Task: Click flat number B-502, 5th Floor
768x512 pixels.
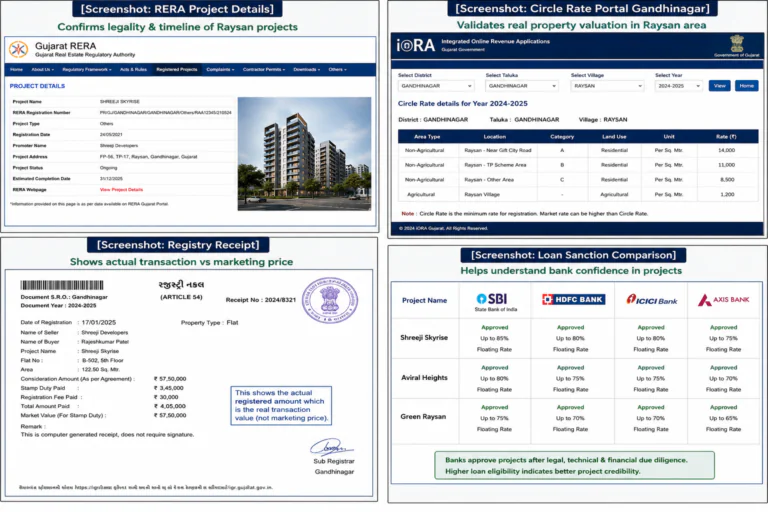Action: pyautogui.click(x=102, y=360)
